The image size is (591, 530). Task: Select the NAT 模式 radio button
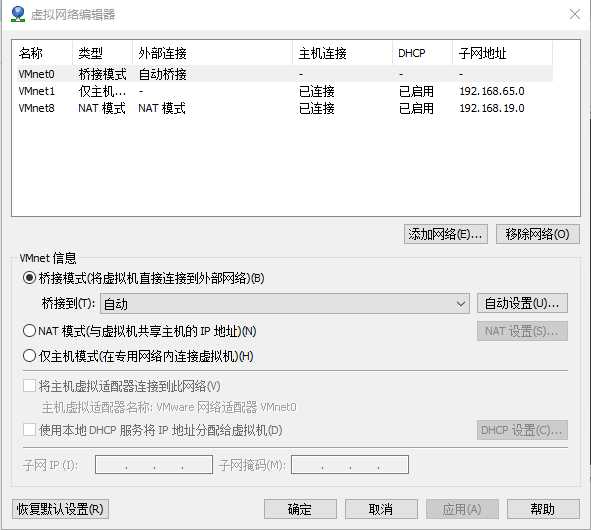click(x=29, y=331)
